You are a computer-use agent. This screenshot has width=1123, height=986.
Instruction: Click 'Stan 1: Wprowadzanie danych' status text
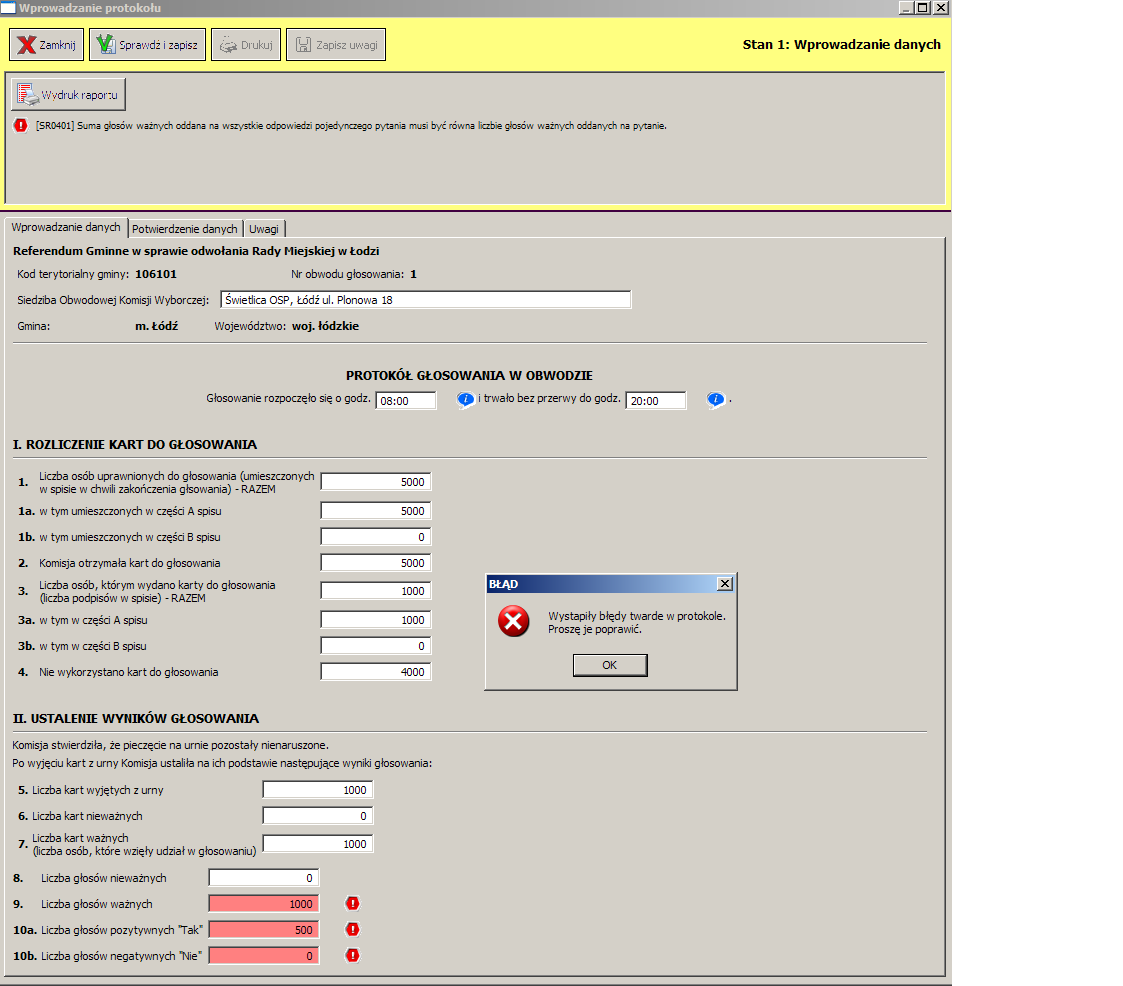tap(842, 44)
